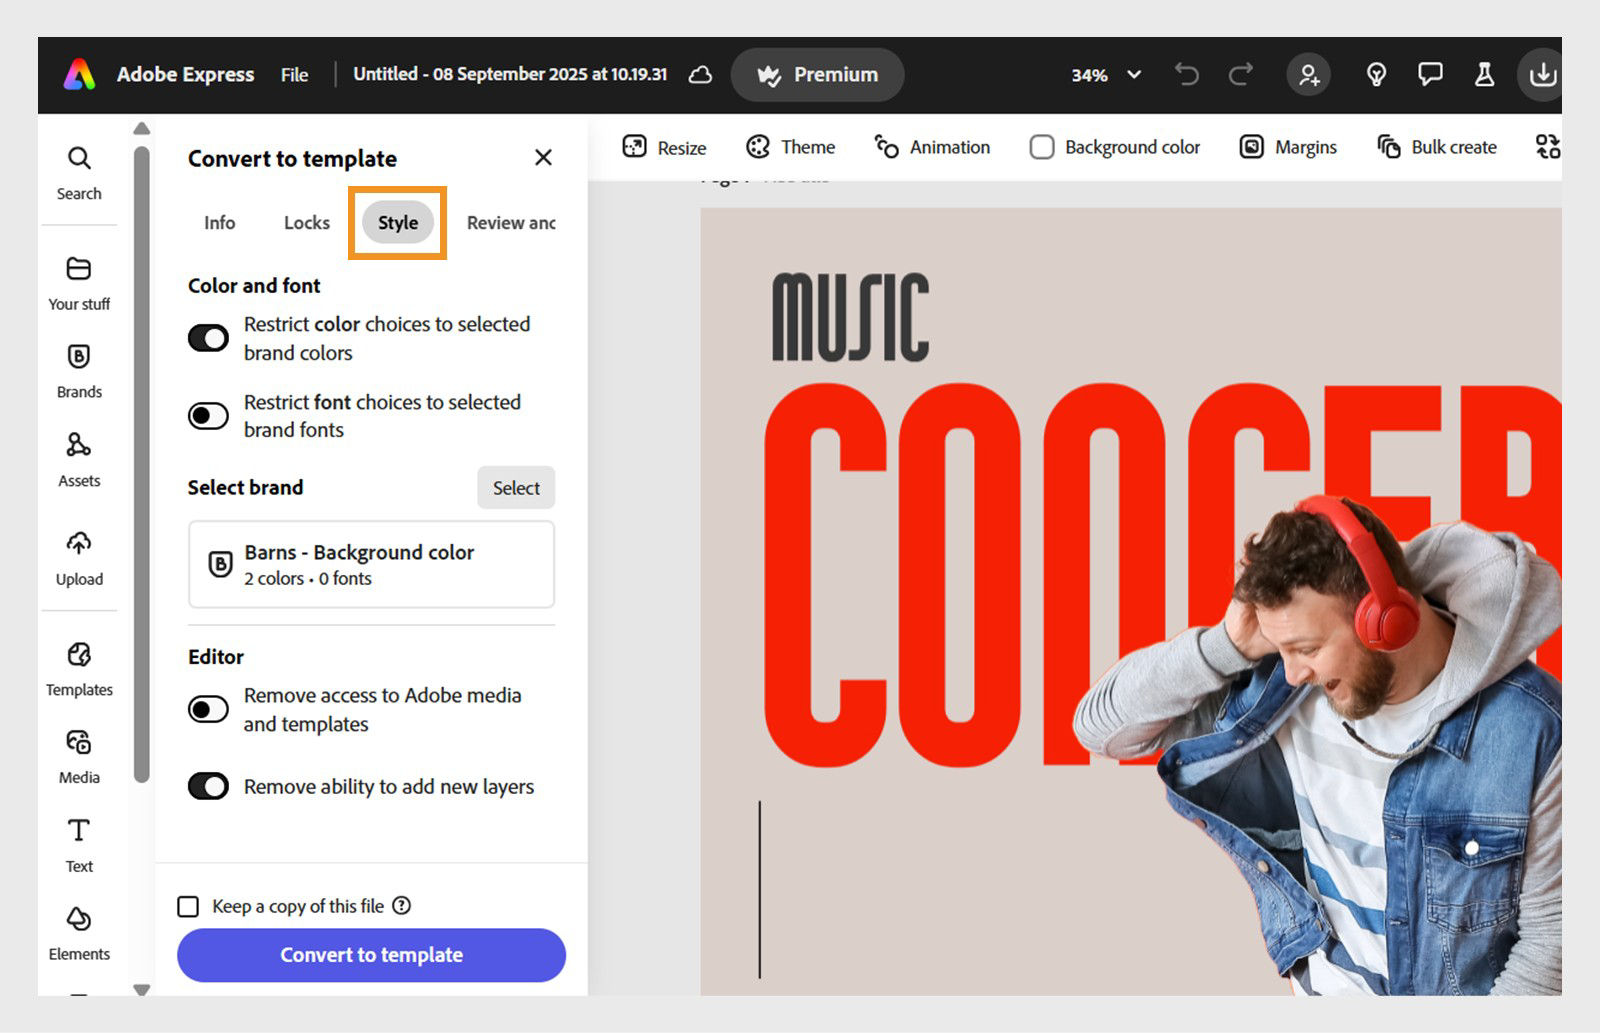
Task: Open Your stuff in sidebar
Action: pyautogui.click(x=79, y=283)
